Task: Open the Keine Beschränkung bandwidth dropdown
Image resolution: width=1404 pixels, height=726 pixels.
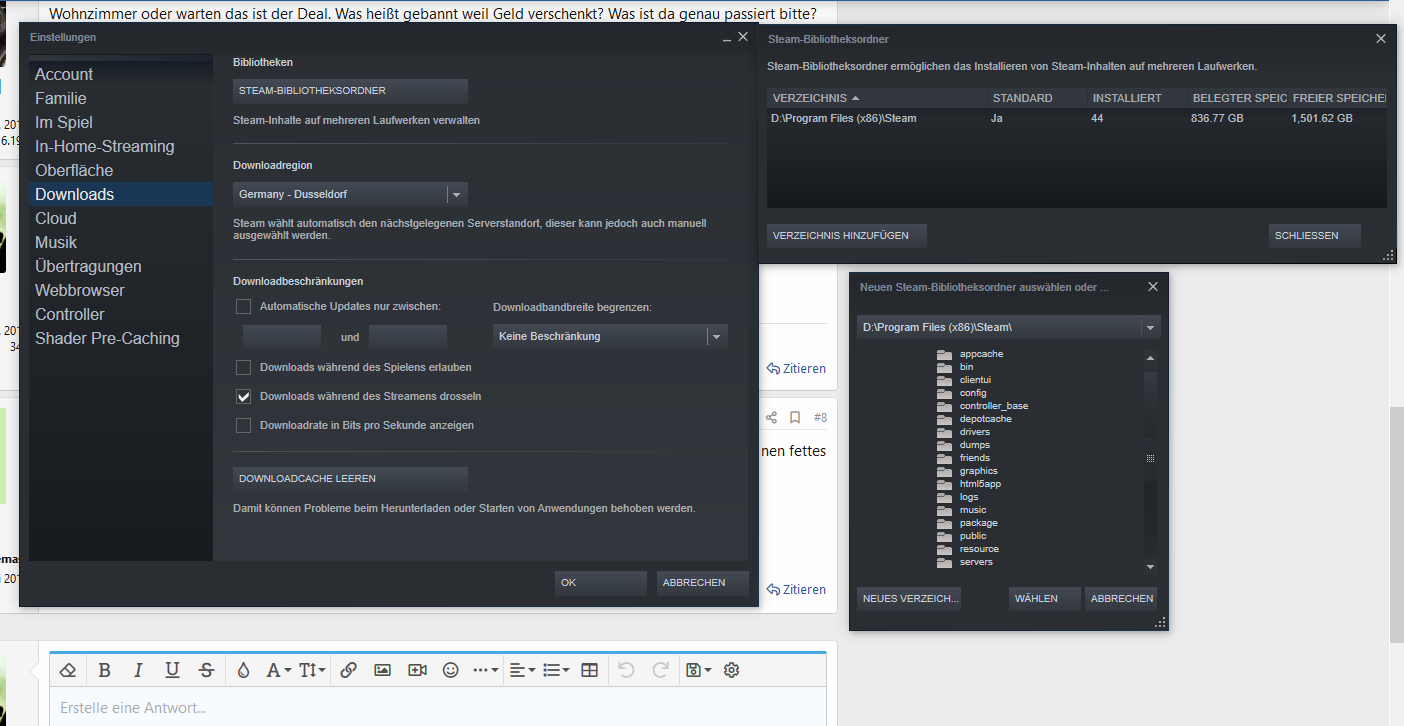Action: click(x=610, y=337)
